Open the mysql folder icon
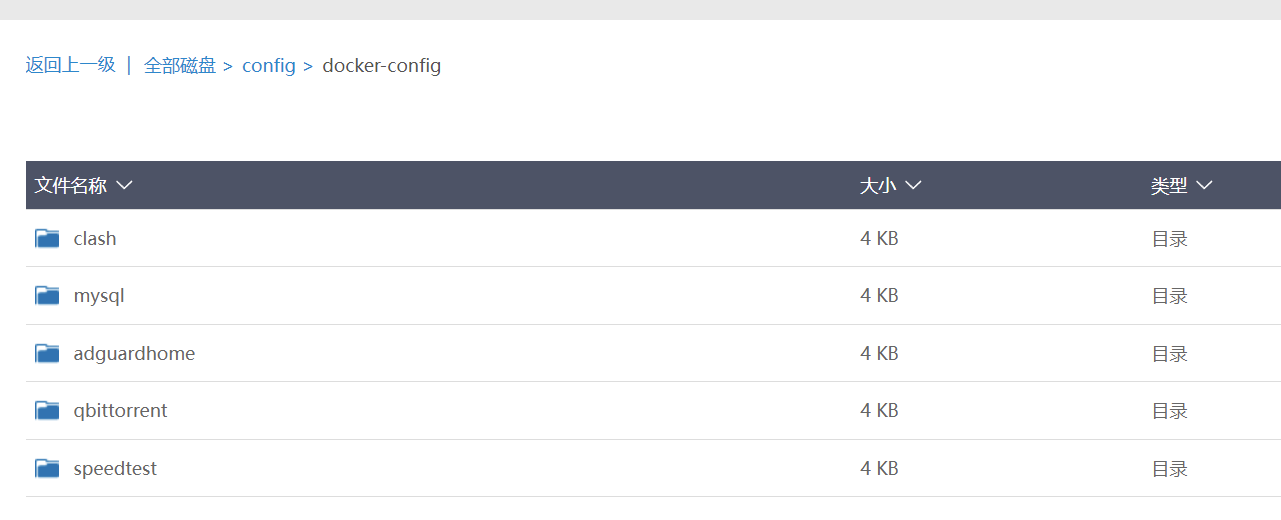 pos(47,295)
